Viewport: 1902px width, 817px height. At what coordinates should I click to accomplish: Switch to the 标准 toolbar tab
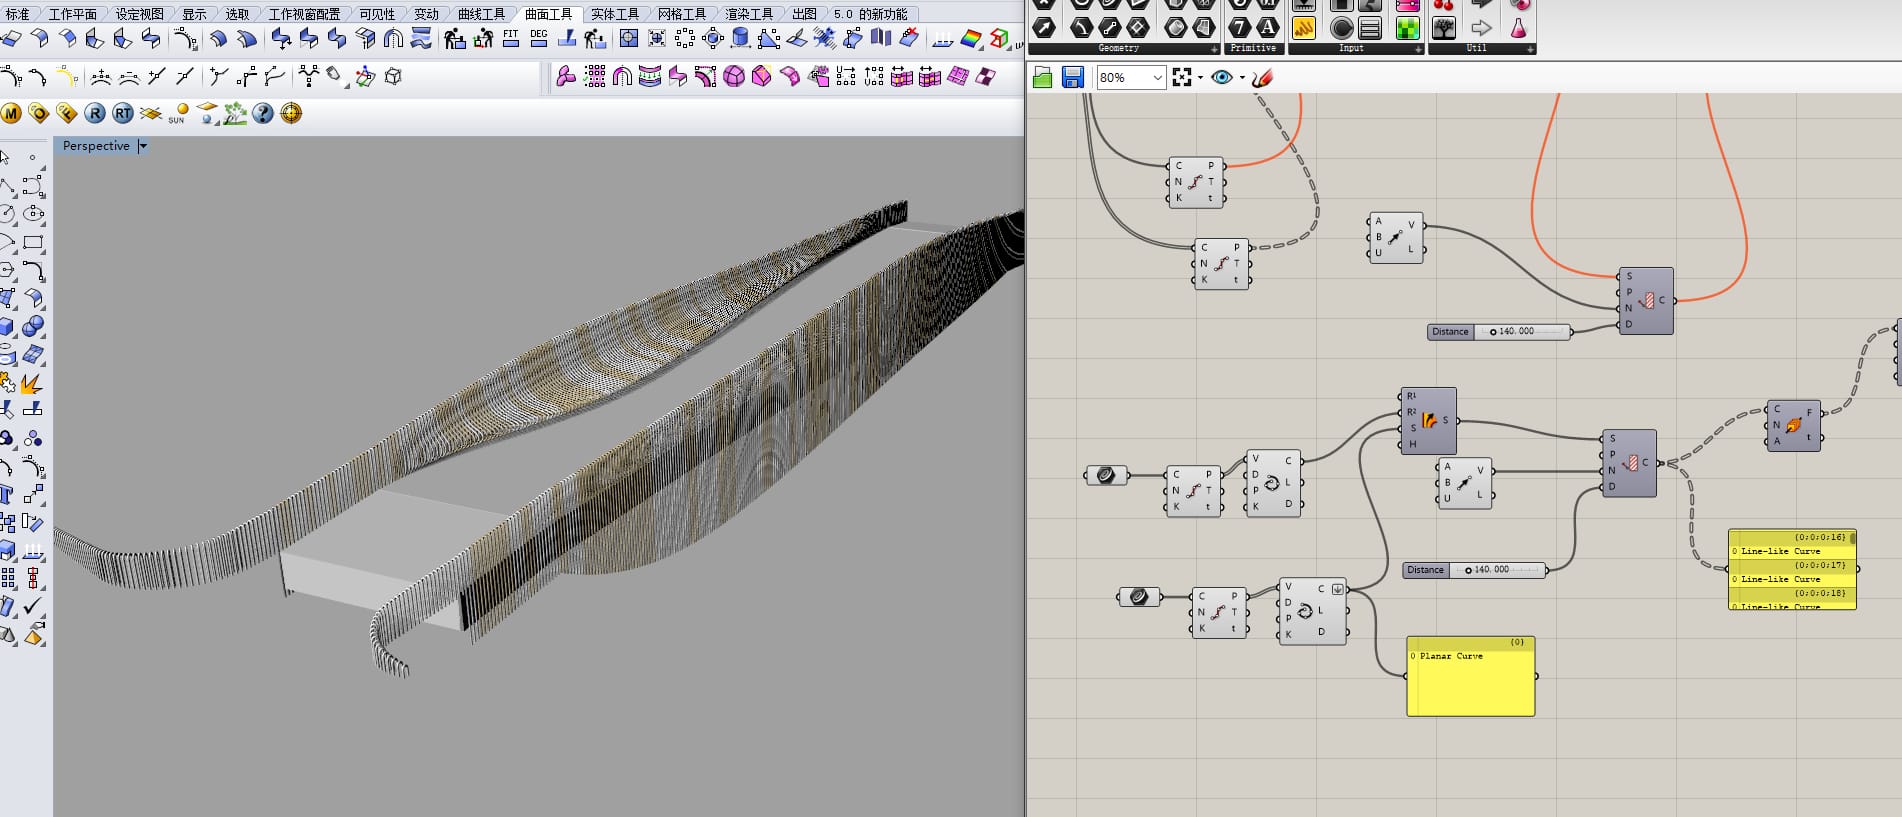[x=17, y=14]
